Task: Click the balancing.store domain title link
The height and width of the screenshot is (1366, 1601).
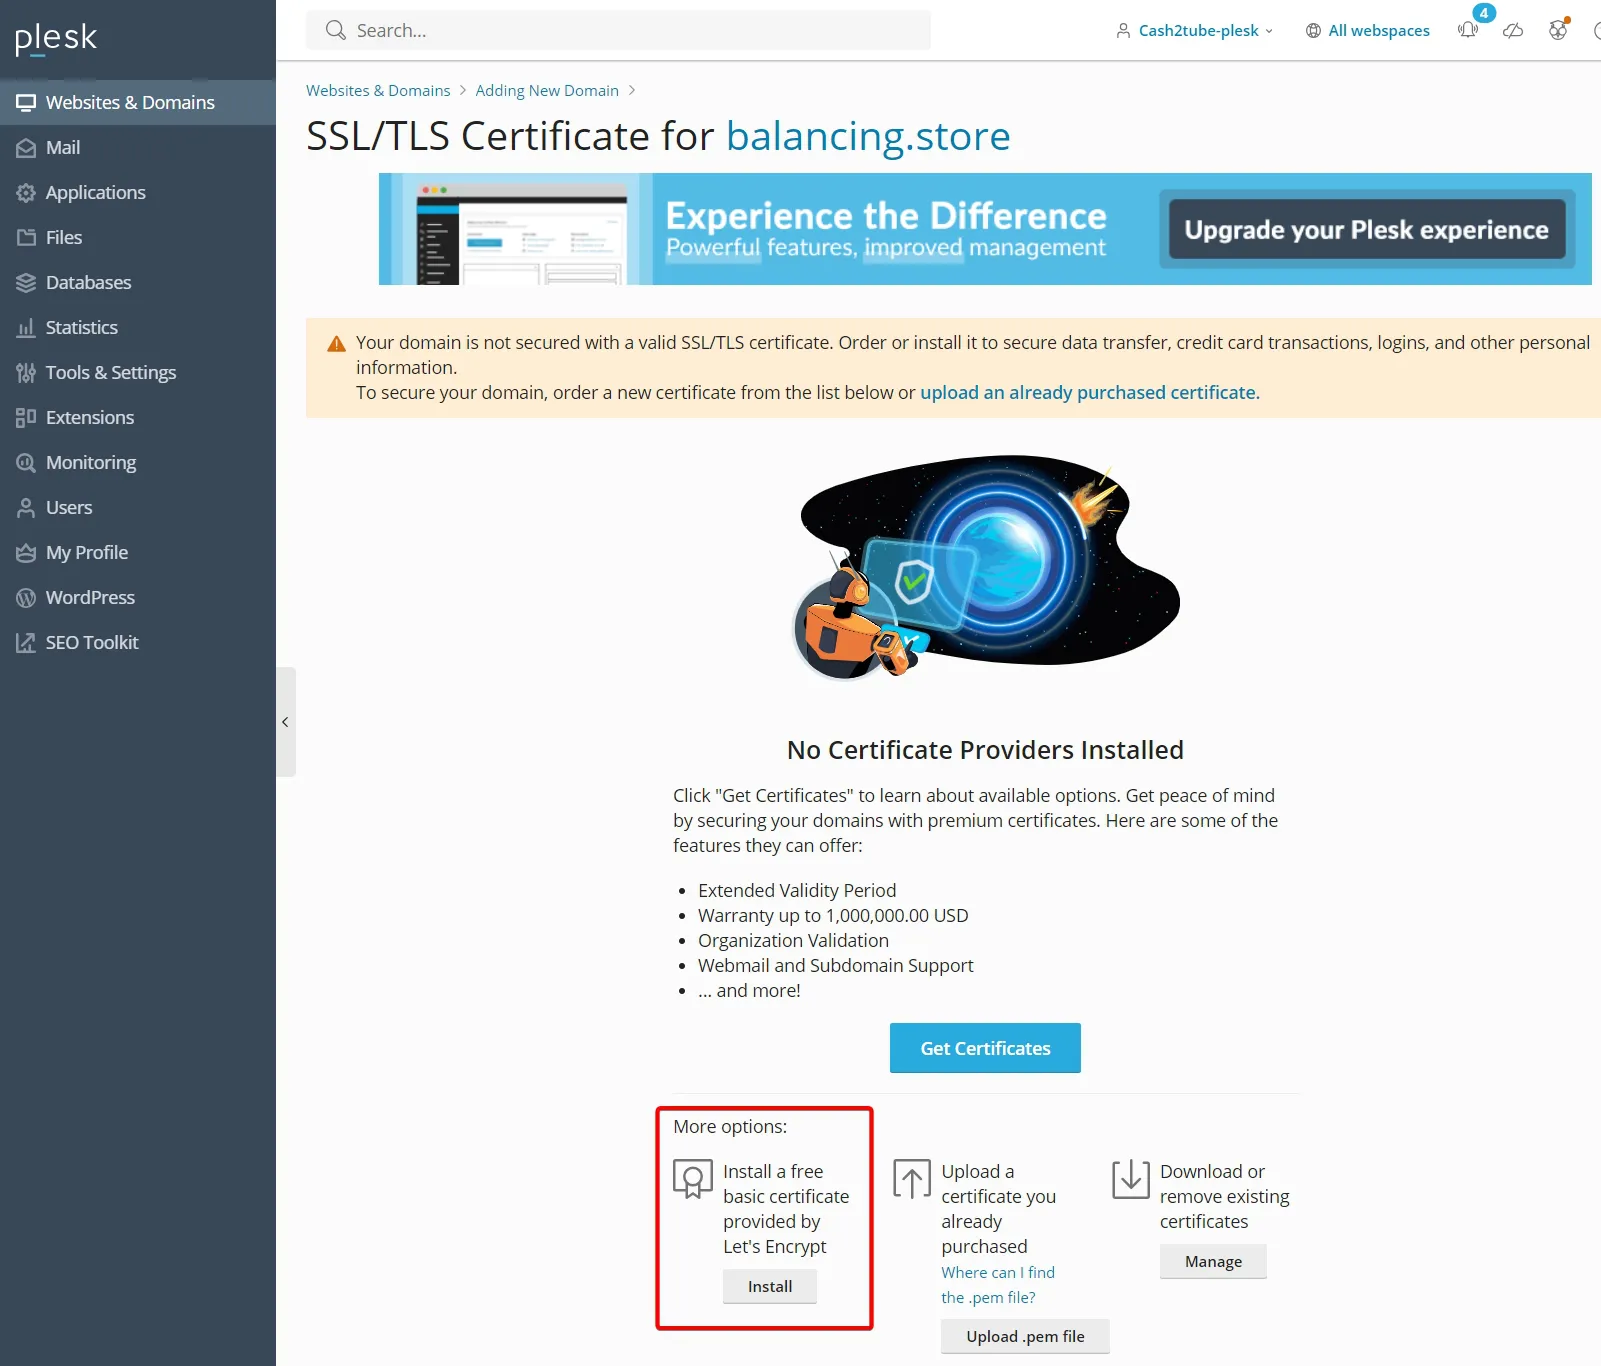Action: coord(868,136)
